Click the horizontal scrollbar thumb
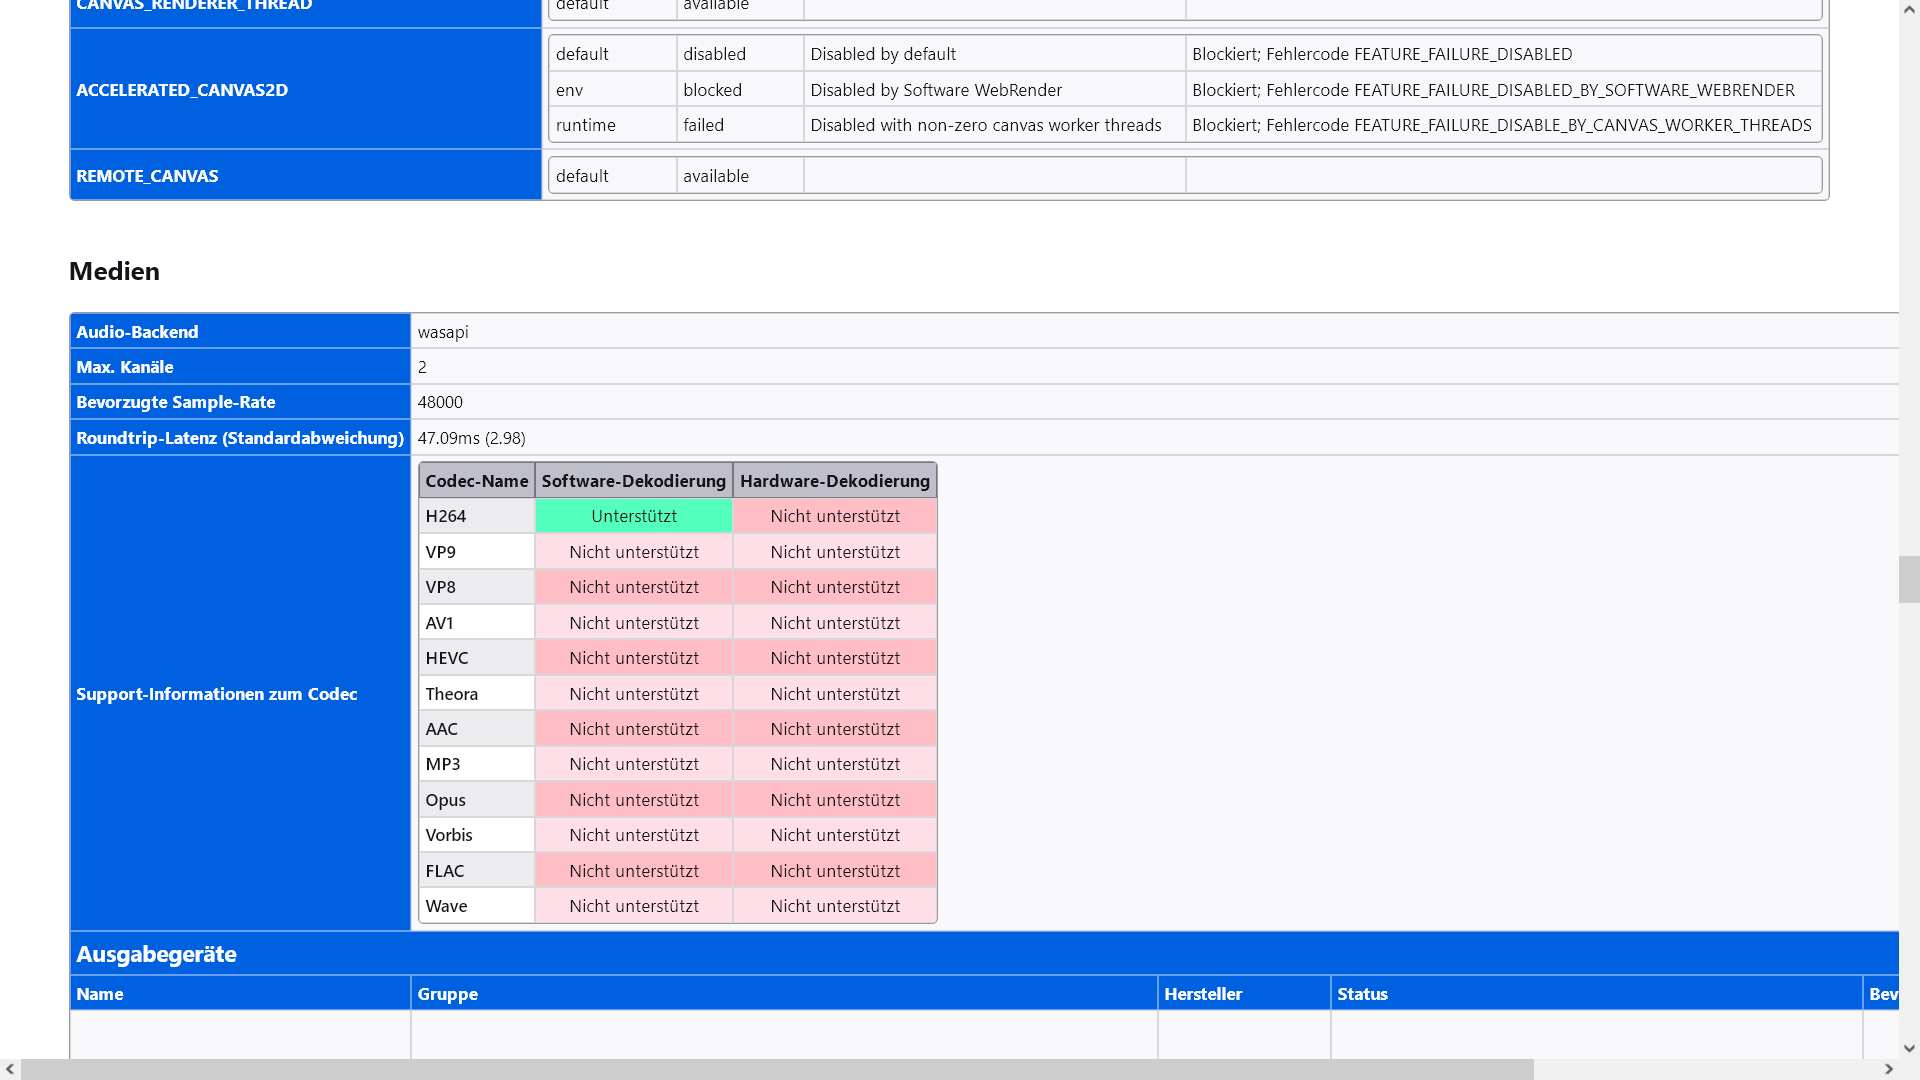The image size is (1920, 1080). click(777, 1069)
